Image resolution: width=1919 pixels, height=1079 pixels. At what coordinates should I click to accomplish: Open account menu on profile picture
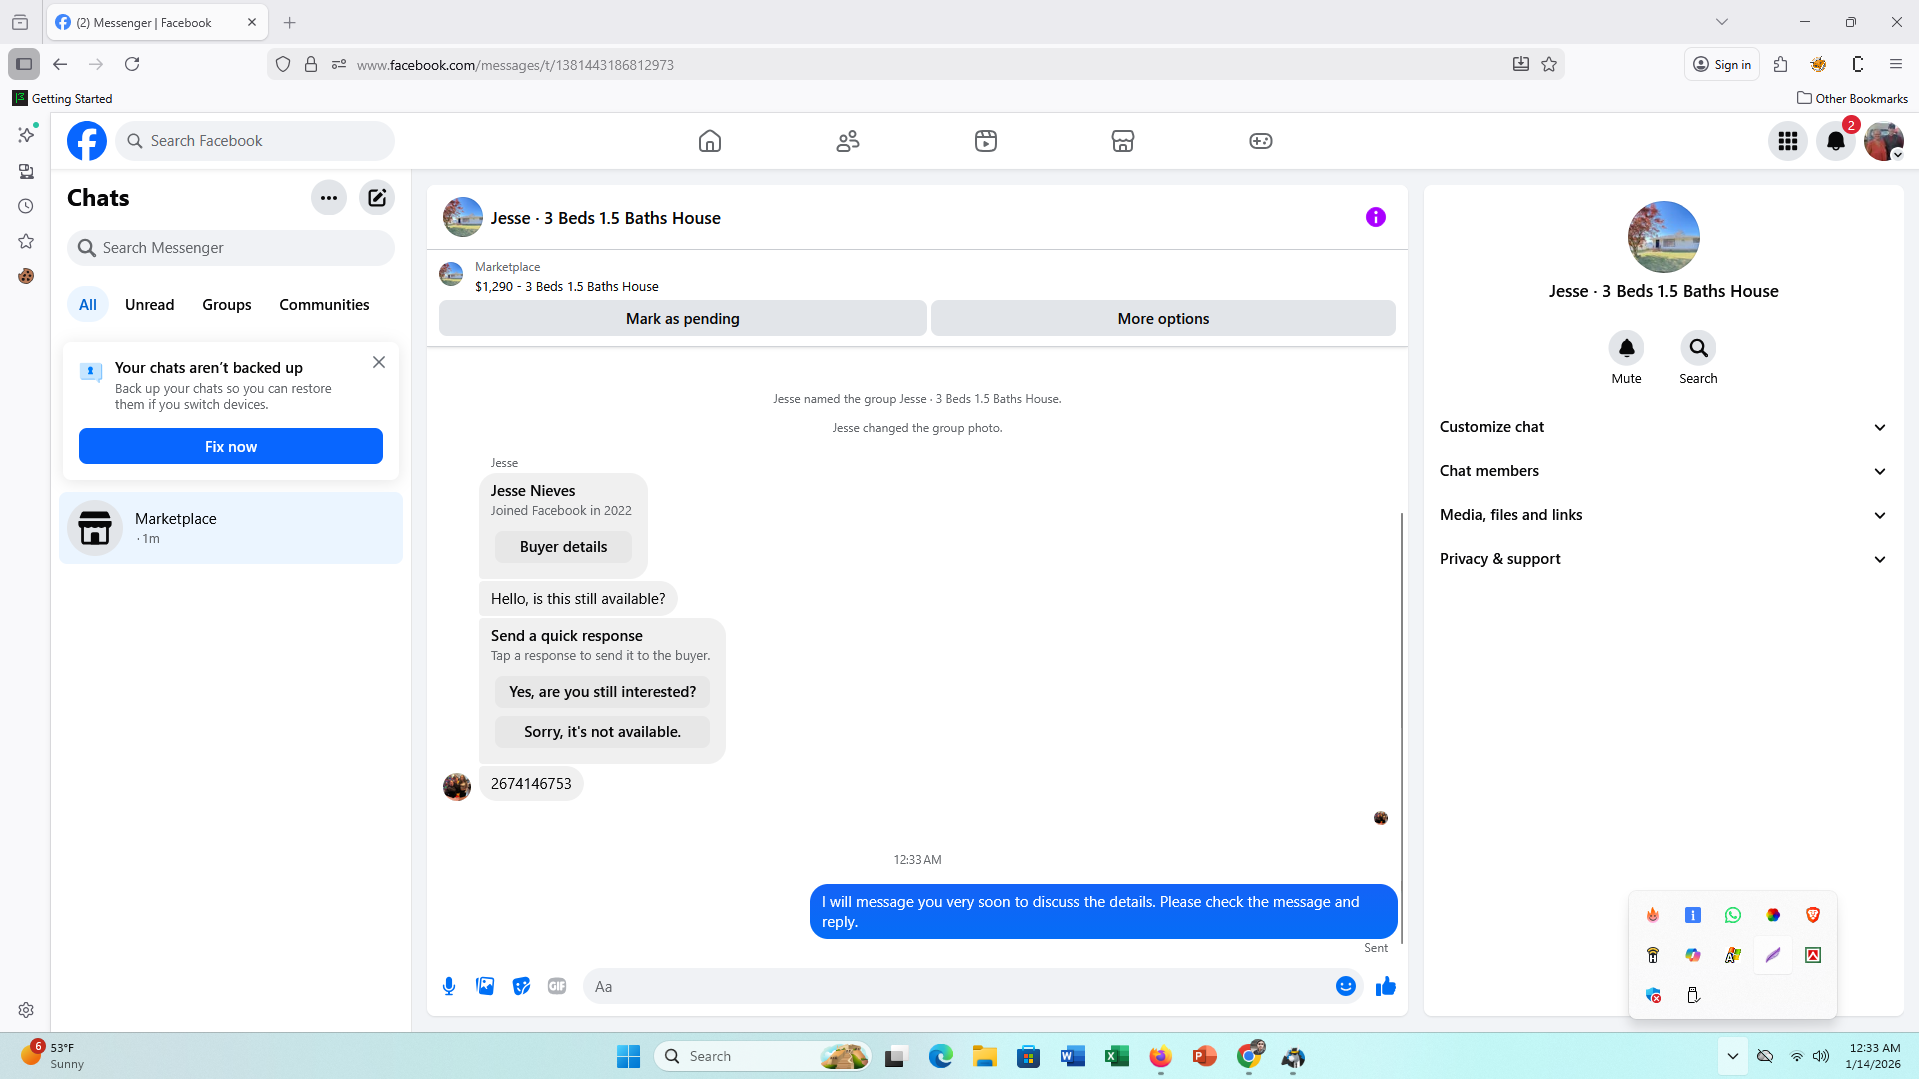coord(1883,141)
